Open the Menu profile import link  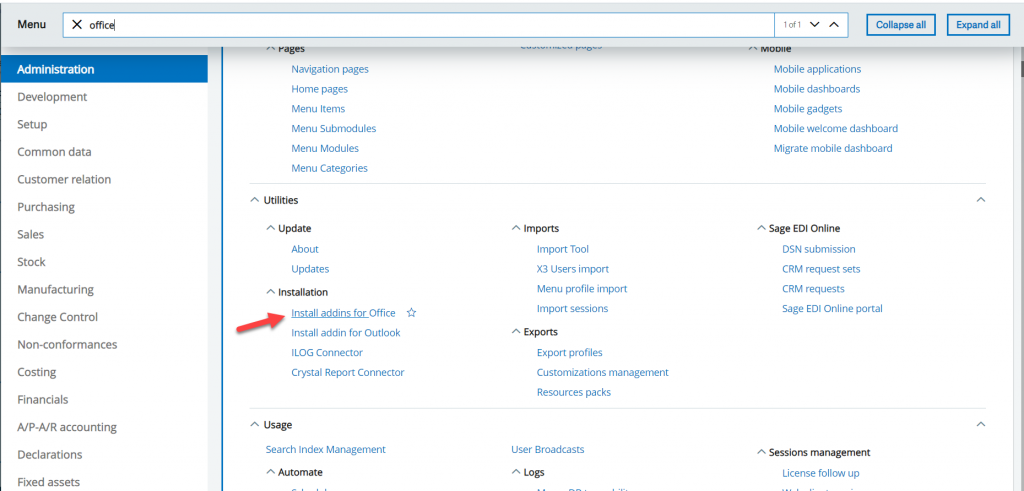[582, 289]
